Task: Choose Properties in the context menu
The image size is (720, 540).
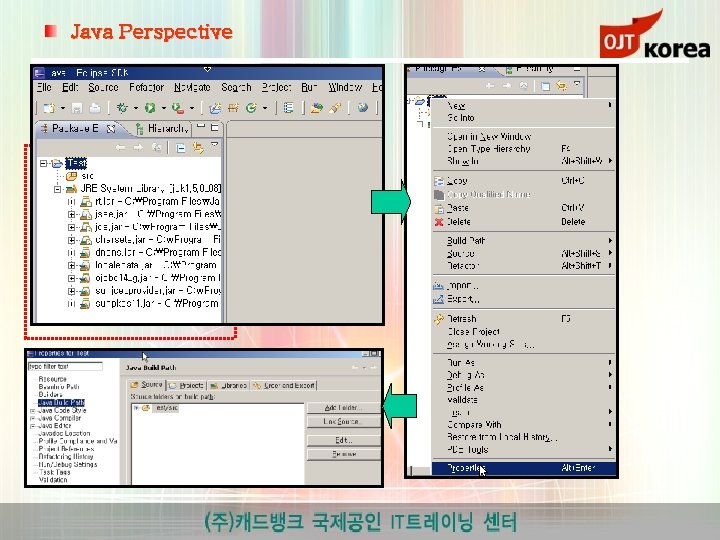Action: (524, 468)
